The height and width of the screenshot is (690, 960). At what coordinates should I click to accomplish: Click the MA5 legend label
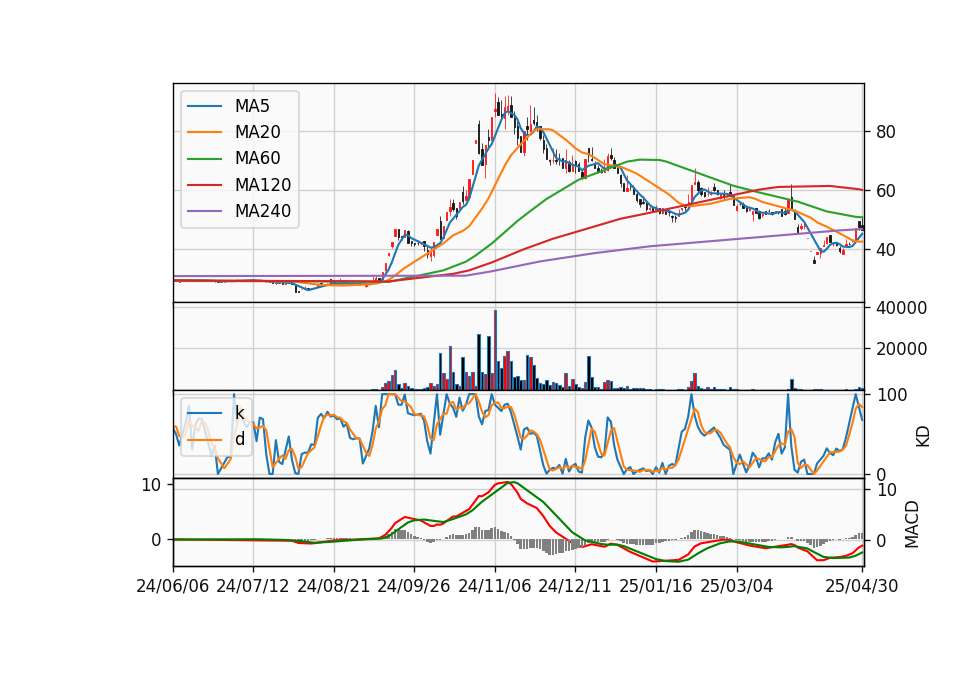tap(252, 106)
